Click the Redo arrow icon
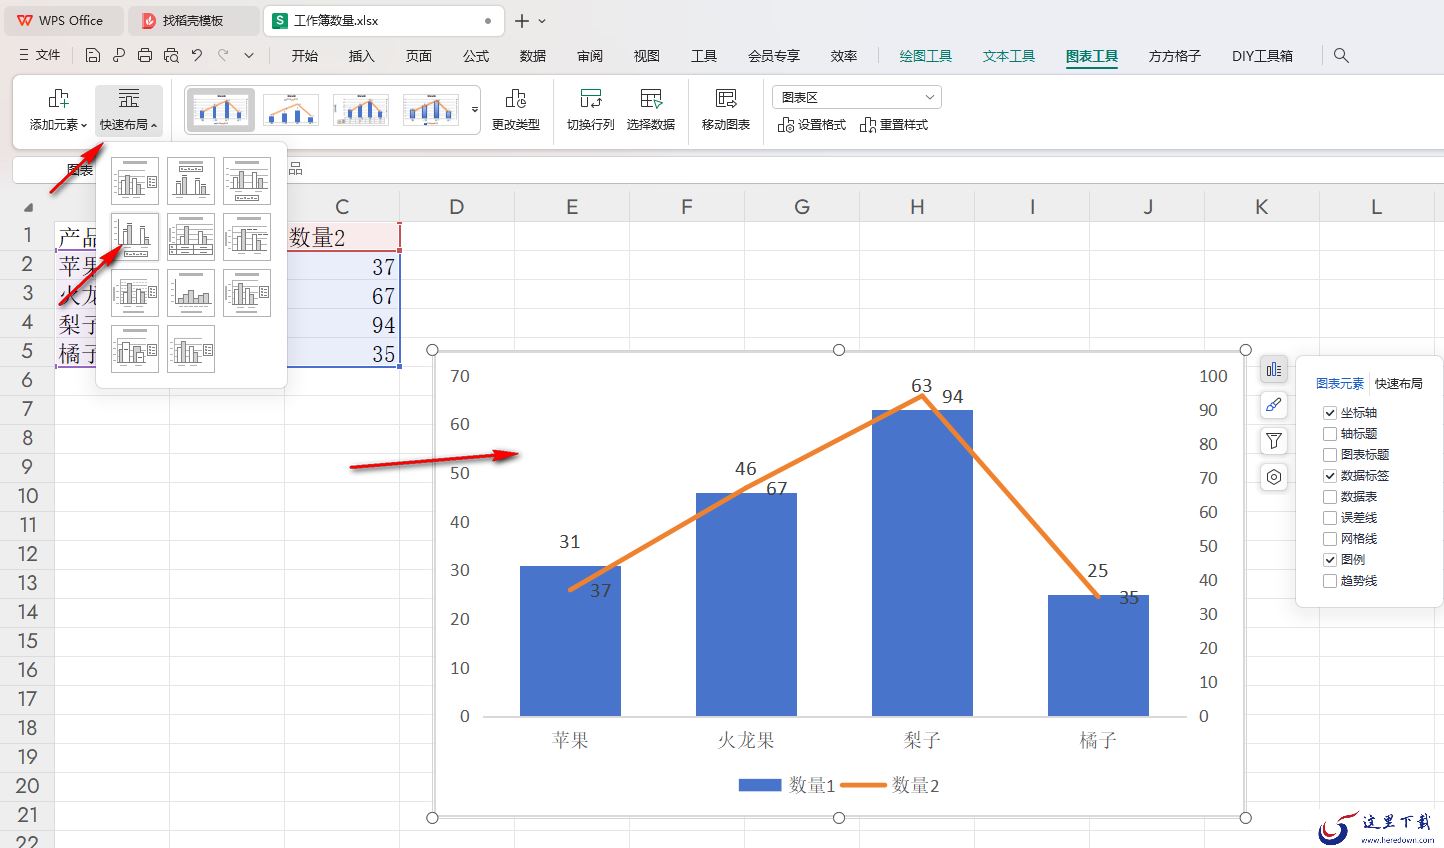 [223, 55]
